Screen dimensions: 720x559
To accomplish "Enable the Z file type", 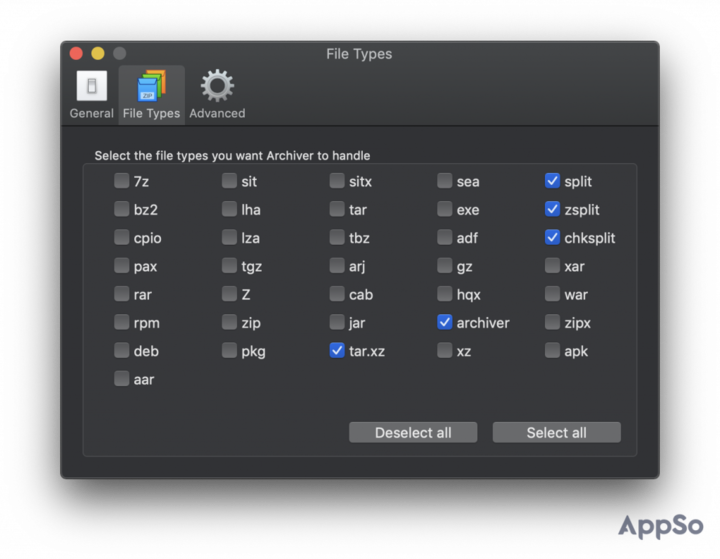I will tap(229, 294).
